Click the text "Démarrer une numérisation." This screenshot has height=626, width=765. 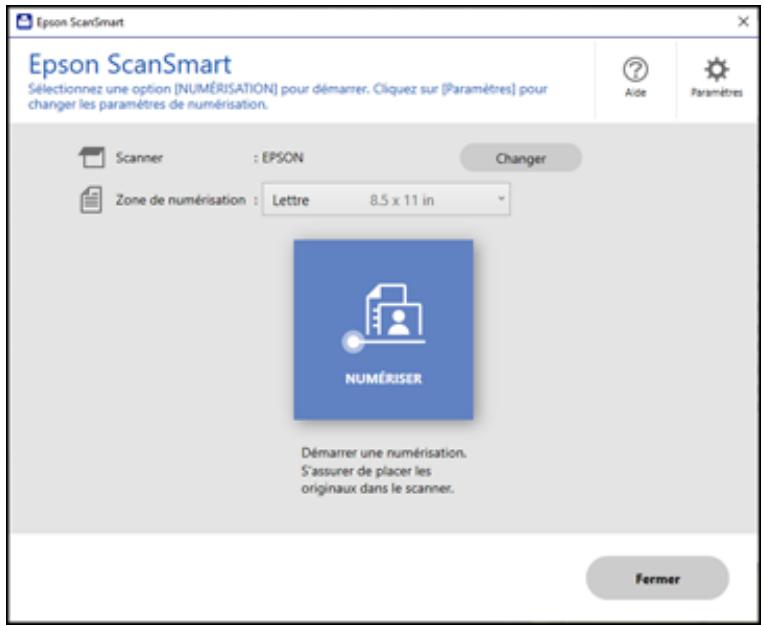(x=383, y=453)
